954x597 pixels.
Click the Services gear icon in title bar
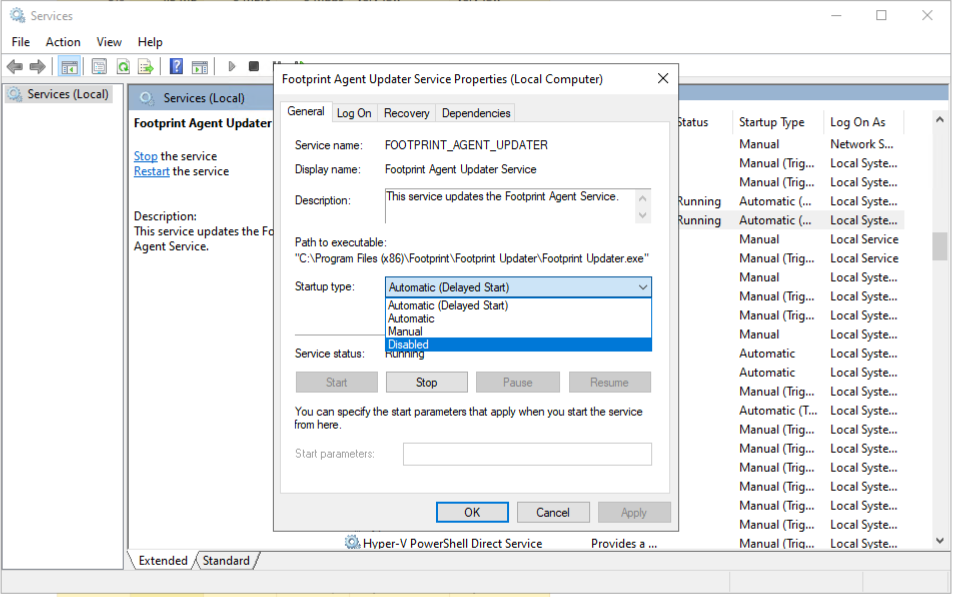(x=18, y=15)
